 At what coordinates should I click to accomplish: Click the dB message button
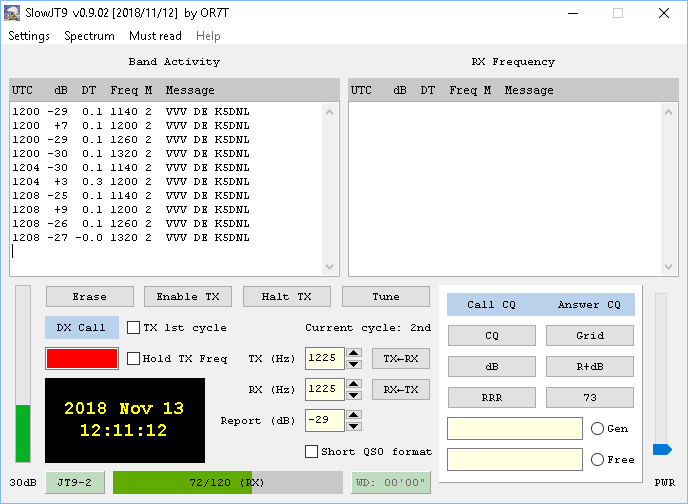click(492, 366)
